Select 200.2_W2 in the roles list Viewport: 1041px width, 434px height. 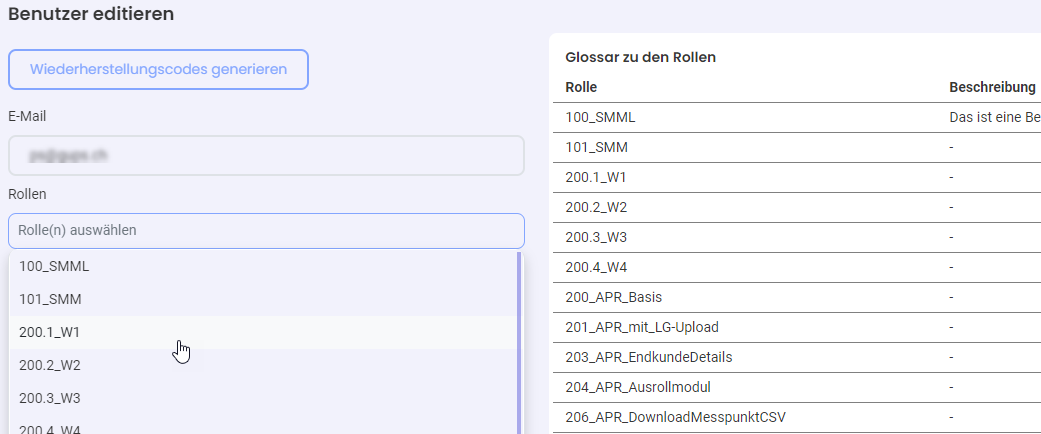(263, 366)
